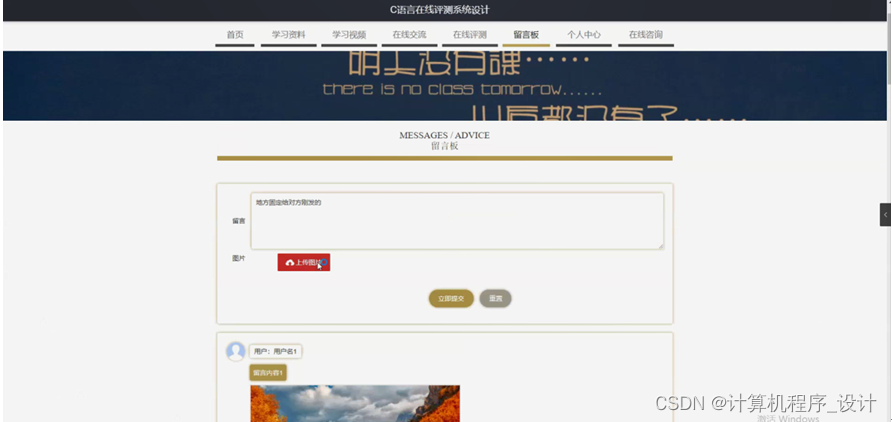Open 个人中心 tab

point(584,35)
